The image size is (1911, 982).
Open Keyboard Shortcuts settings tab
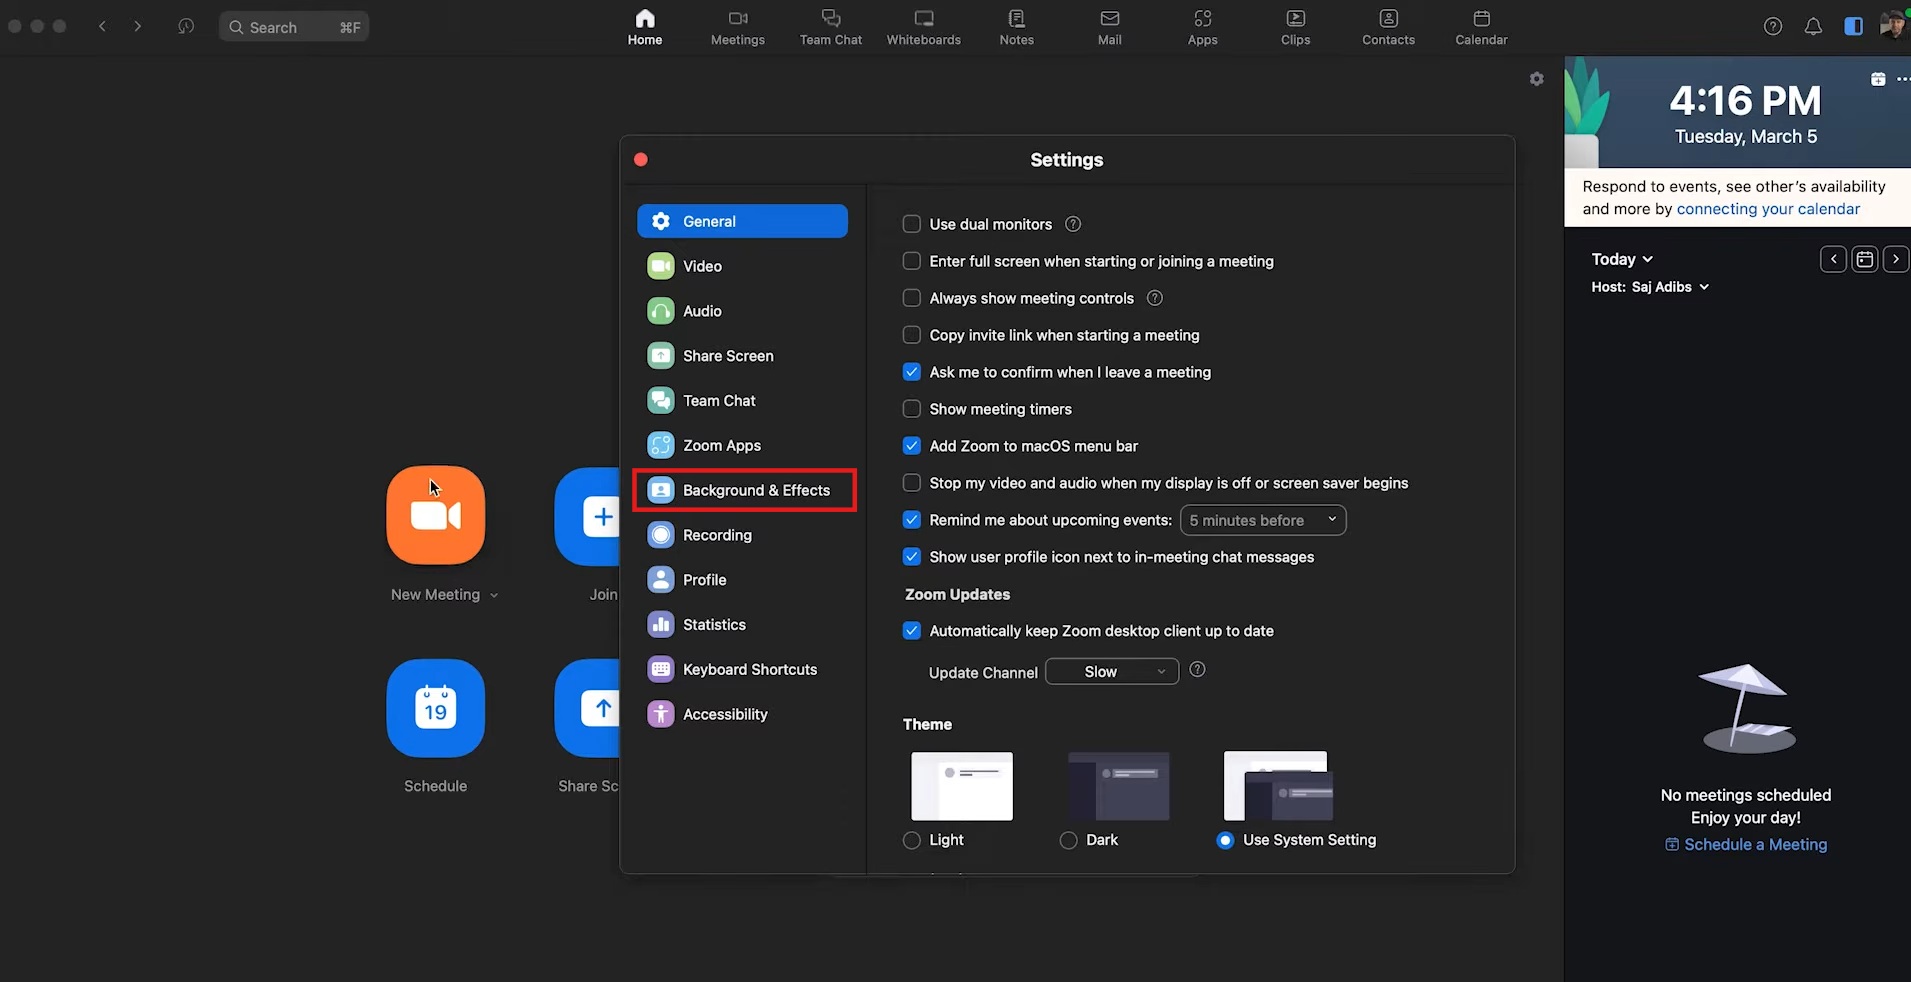point(743,669)
